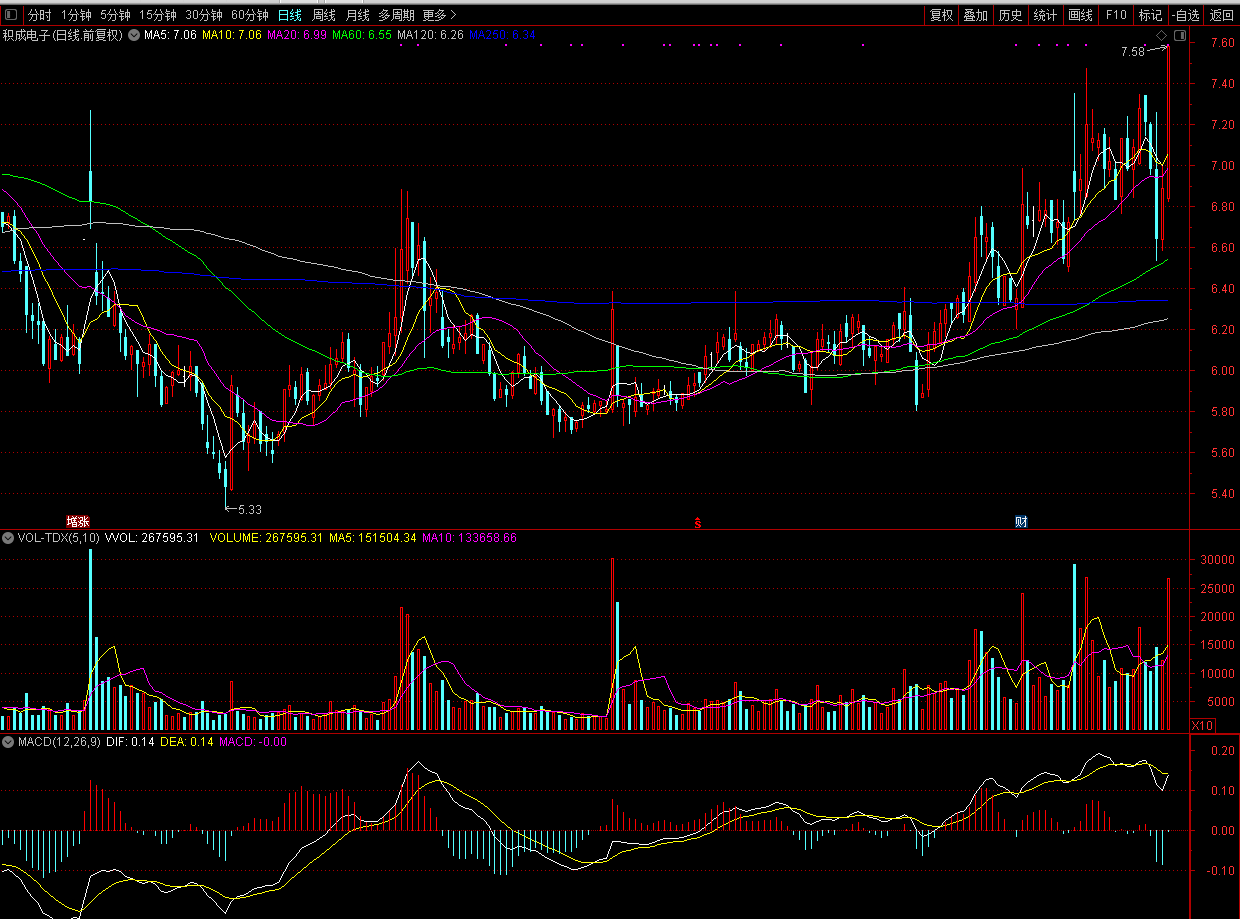Click the 增涨 event marker
The height and width of the screenshot is (919, 1240).
pos(78,521)
